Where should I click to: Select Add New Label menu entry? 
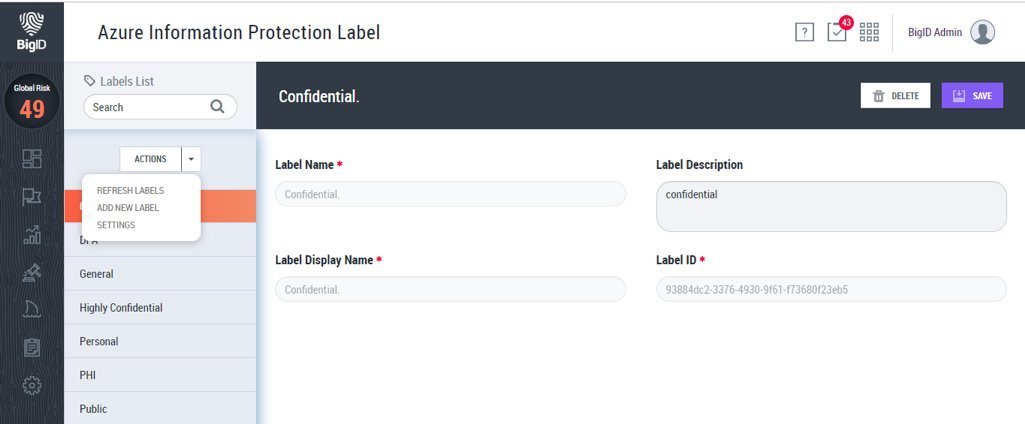pos(128,208)
